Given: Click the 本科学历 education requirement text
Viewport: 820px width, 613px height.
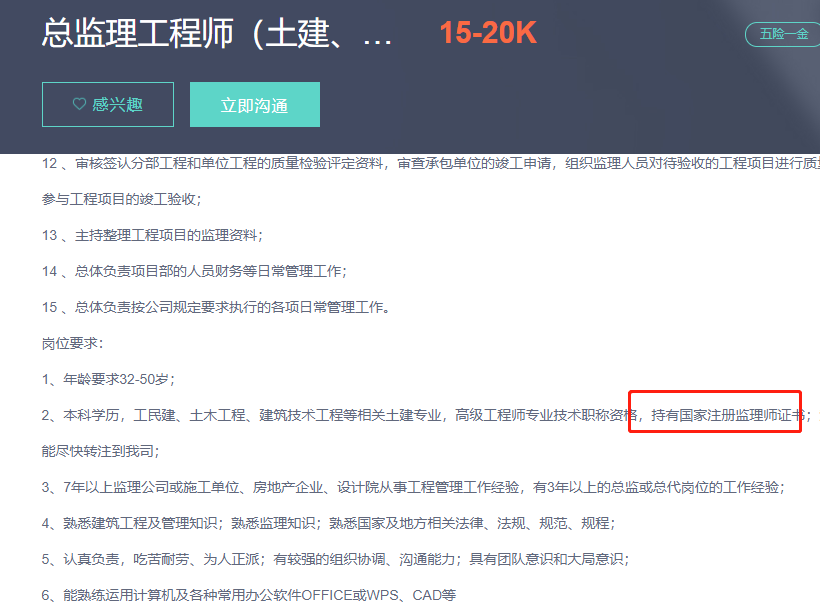Looking at the screenshot, I should (100, 415).
